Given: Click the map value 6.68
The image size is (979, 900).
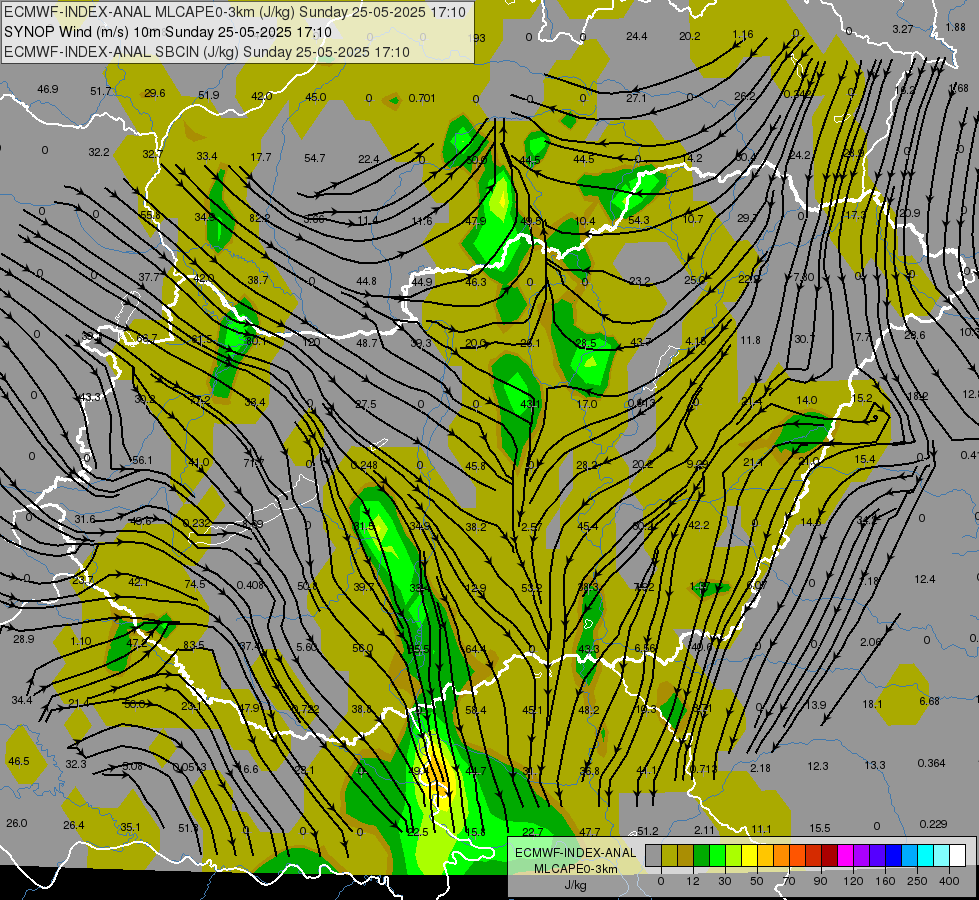Looking at the screenshot, I should [929, 701].
